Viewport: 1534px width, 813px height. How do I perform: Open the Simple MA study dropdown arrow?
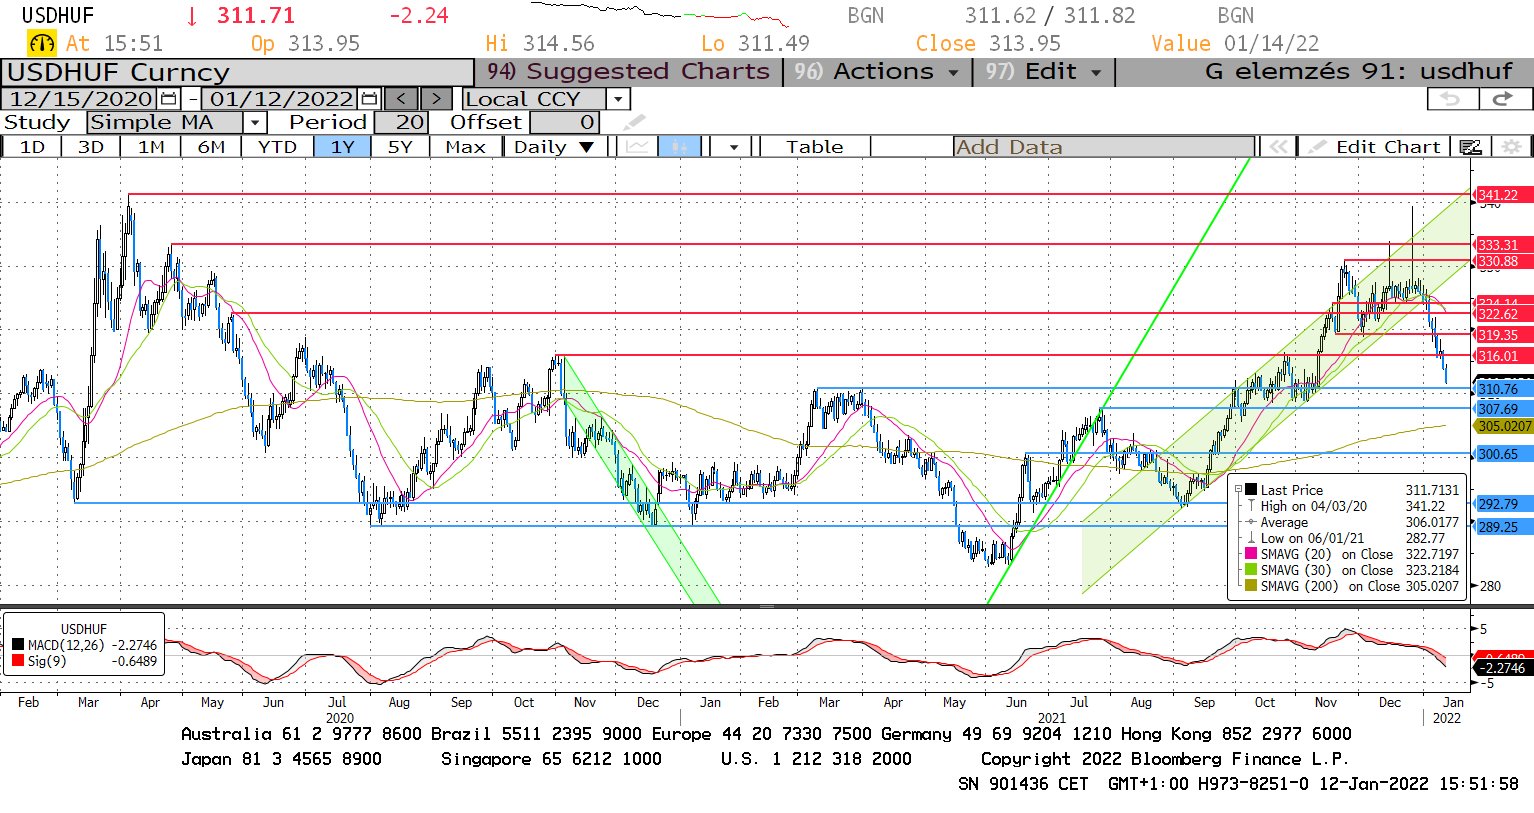point(255,123)
